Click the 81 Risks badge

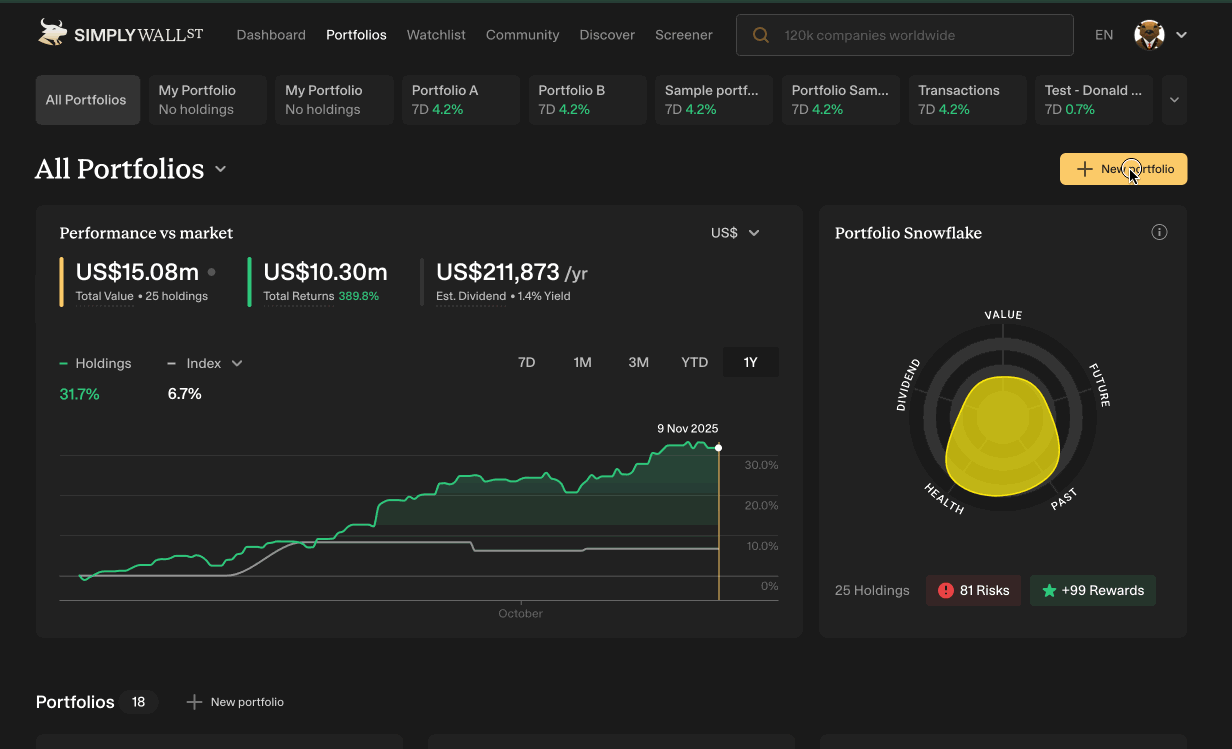pyautogui.click(x=974, y=591)
